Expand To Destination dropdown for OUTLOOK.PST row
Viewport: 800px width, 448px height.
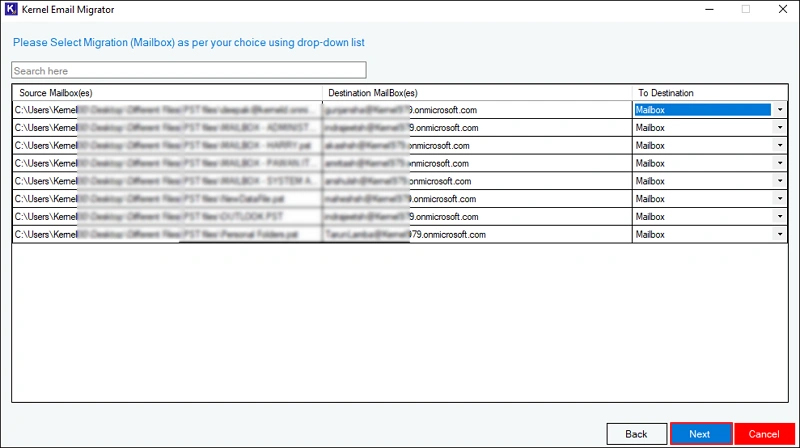[780, 216]
